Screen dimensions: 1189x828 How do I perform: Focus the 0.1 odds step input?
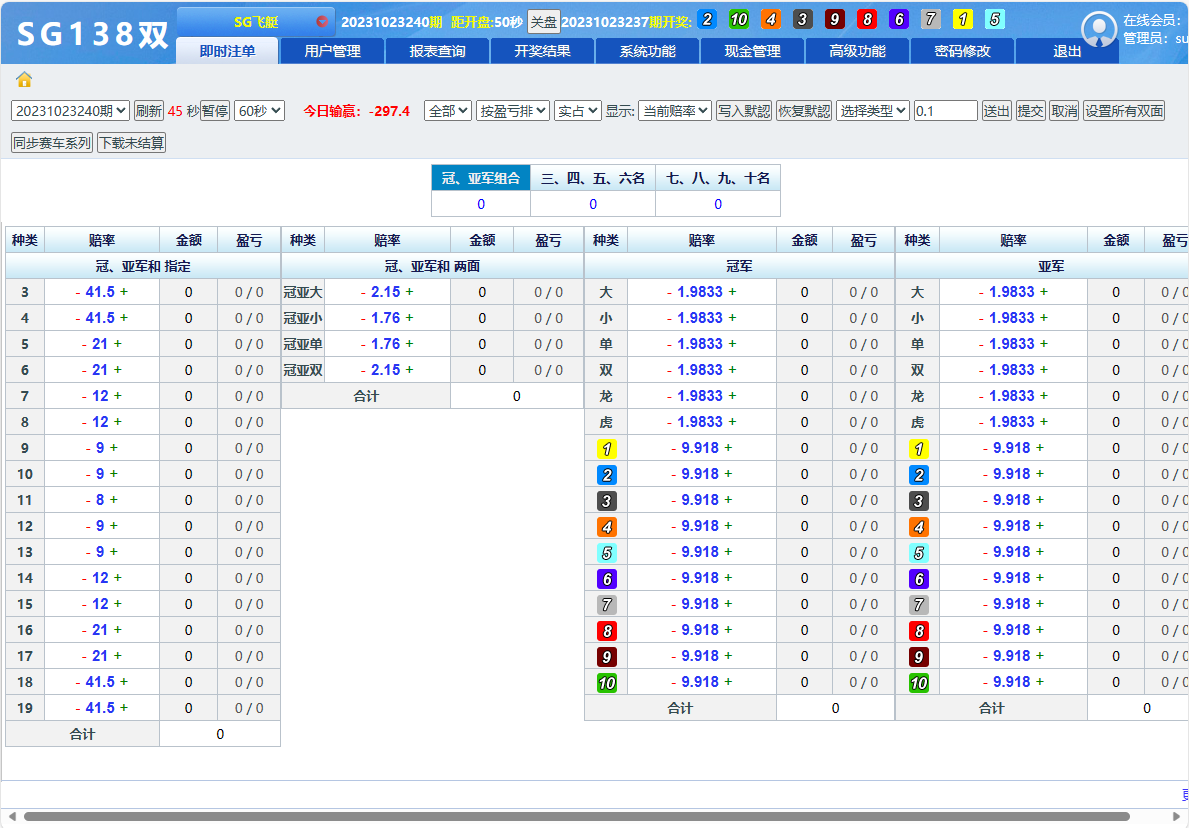pos(946,111)
